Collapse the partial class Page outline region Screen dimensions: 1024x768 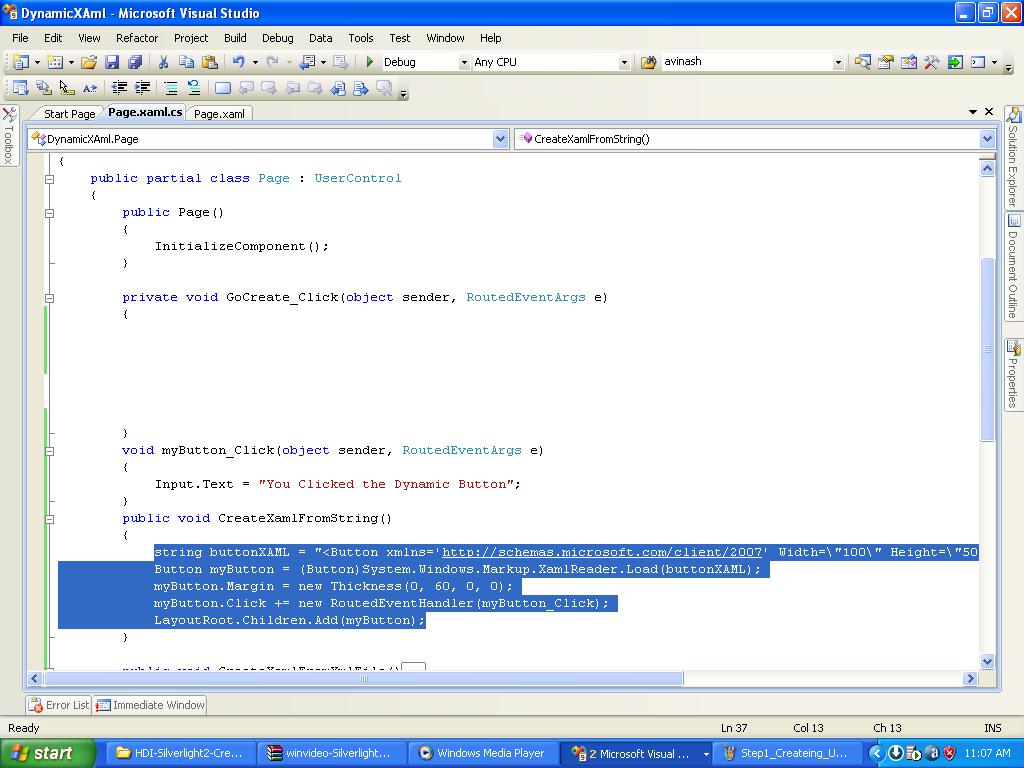click(50, 178)
